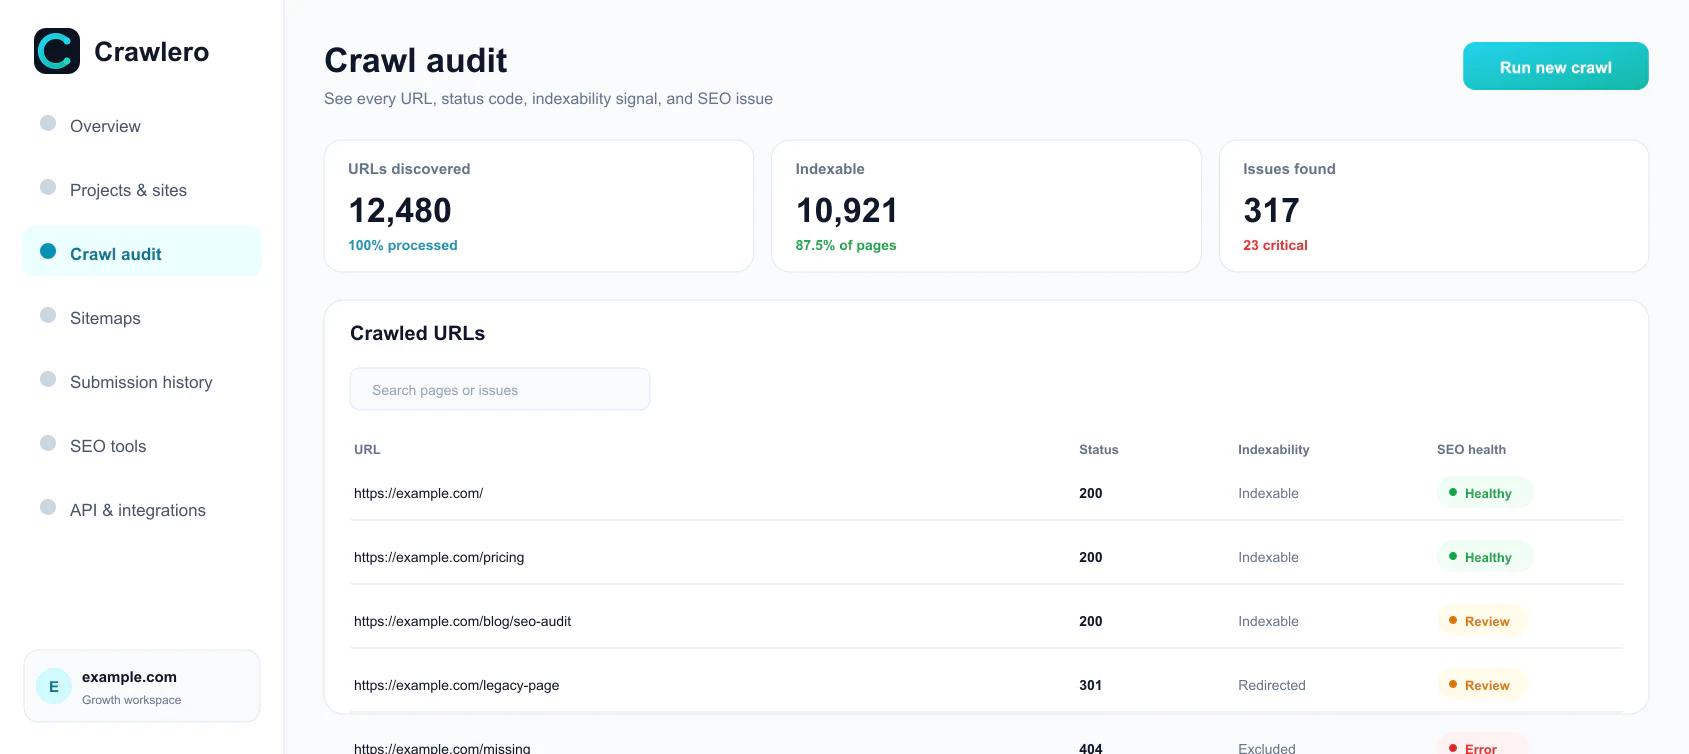Click Indexable value in blog/seo-audit row
1689x754 pixels.
coord(1268,621)
